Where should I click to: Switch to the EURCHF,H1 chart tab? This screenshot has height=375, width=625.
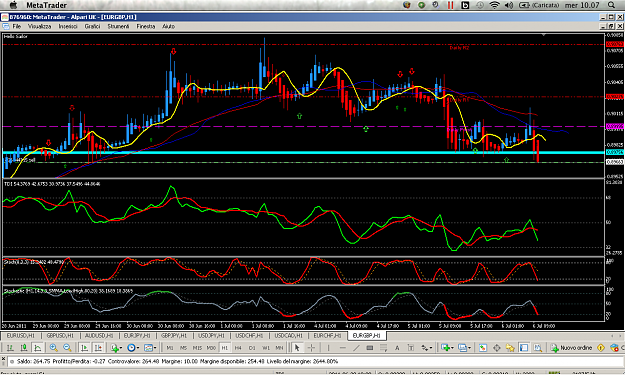tap(327, 336)
